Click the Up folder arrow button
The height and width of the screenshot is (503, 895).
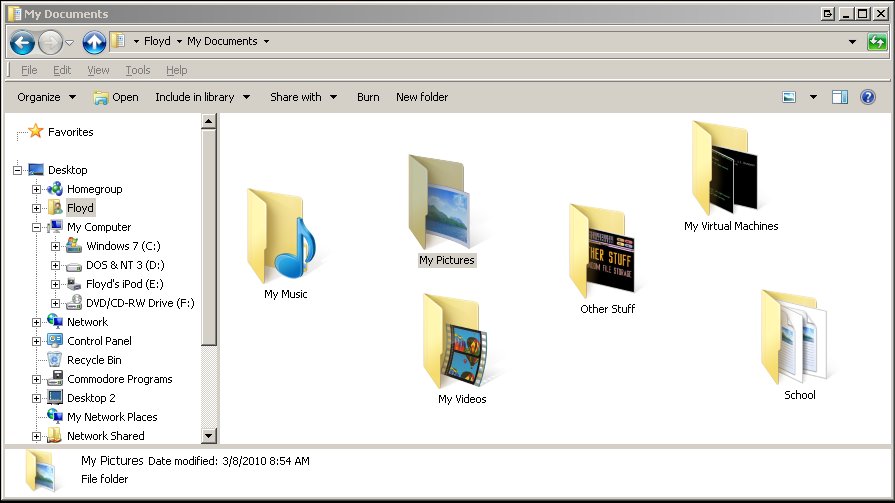pyautogui.click(x=94, y=42)
